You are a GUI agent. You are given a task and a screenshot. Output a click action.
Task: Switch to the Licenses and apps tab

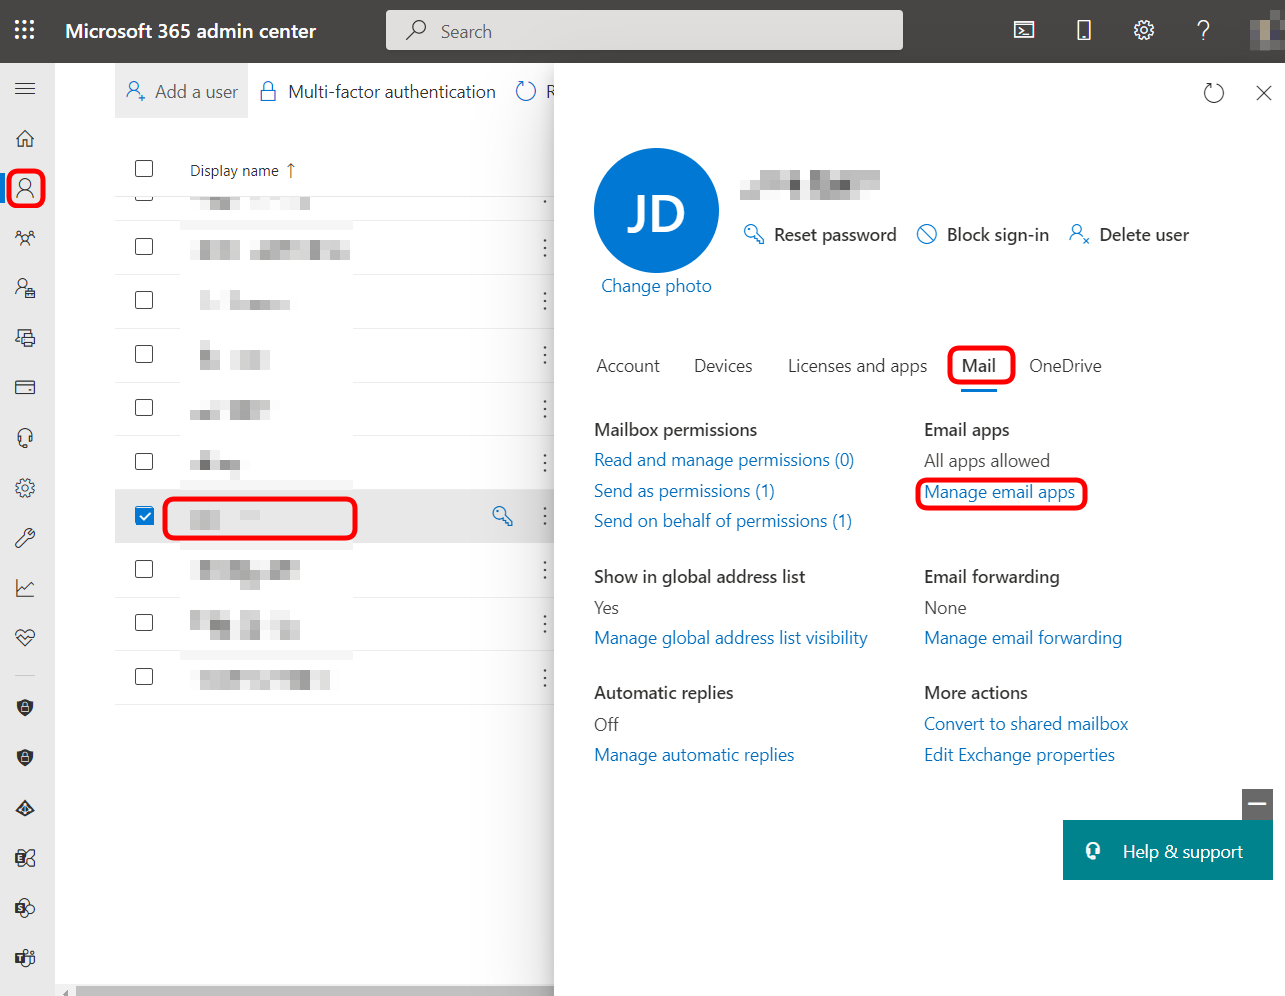[857, 366]
